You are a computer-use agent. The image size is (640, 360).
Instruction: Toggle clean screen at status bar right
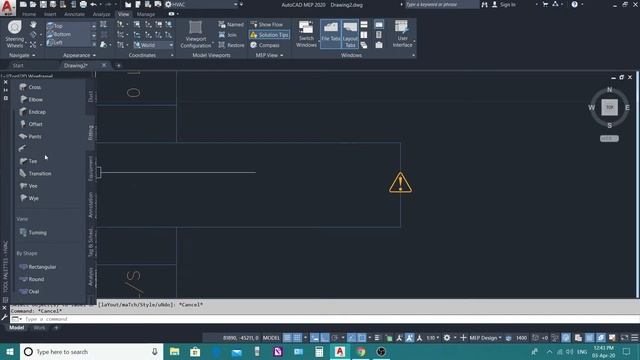point(624,338)
